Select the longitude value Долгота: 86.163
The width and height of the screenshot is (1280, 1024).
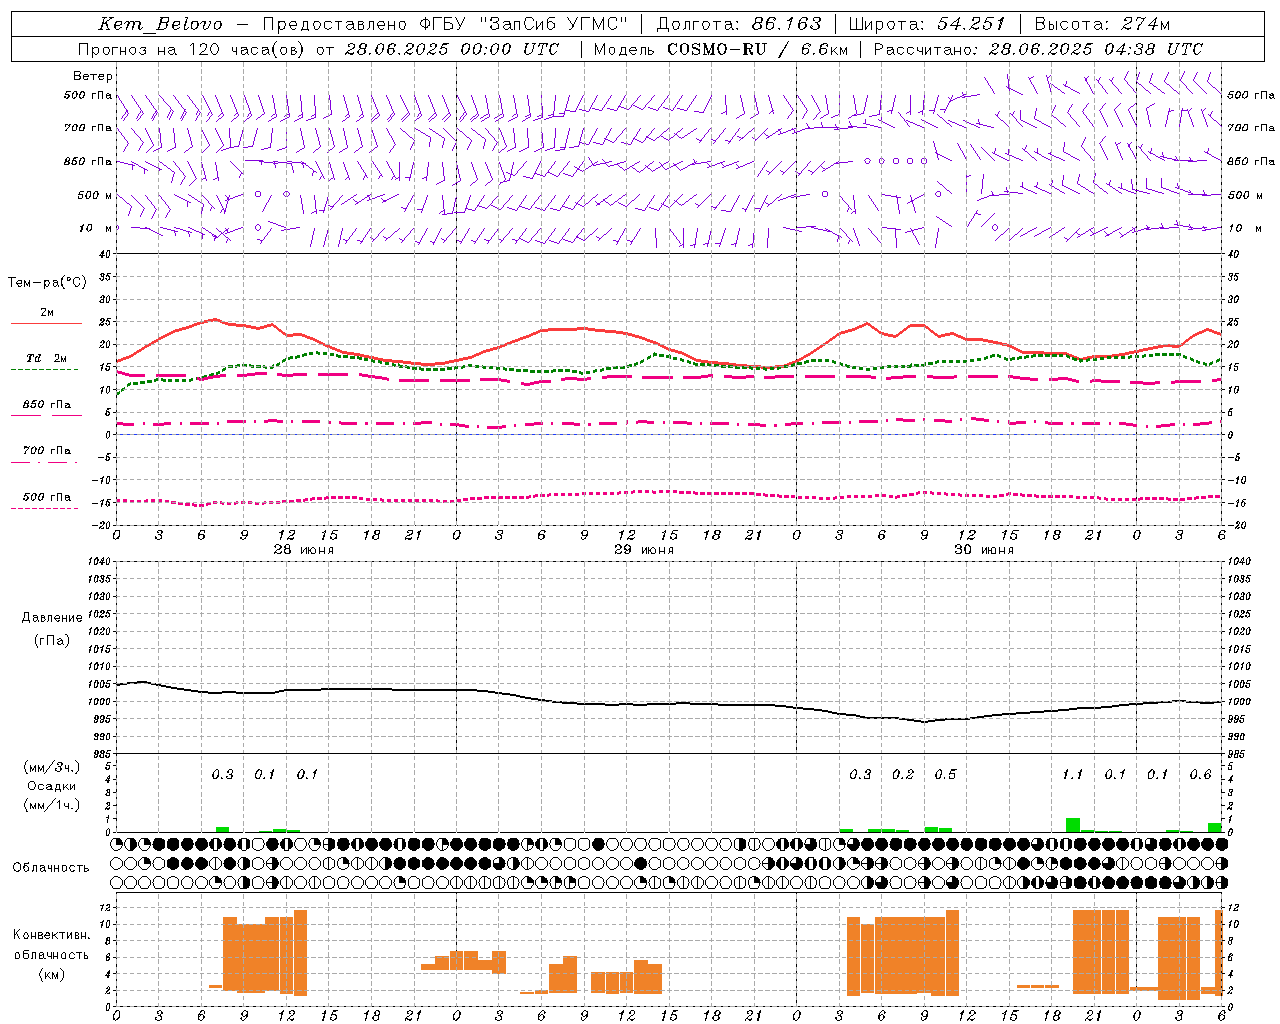pyautogui.click(x=738, y=24)
